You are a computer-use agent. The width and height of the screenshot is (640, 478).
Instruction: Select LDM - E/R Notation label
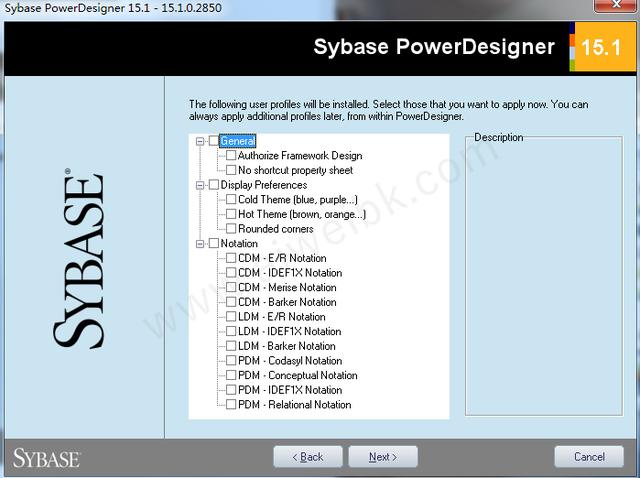tap(282, 318)
